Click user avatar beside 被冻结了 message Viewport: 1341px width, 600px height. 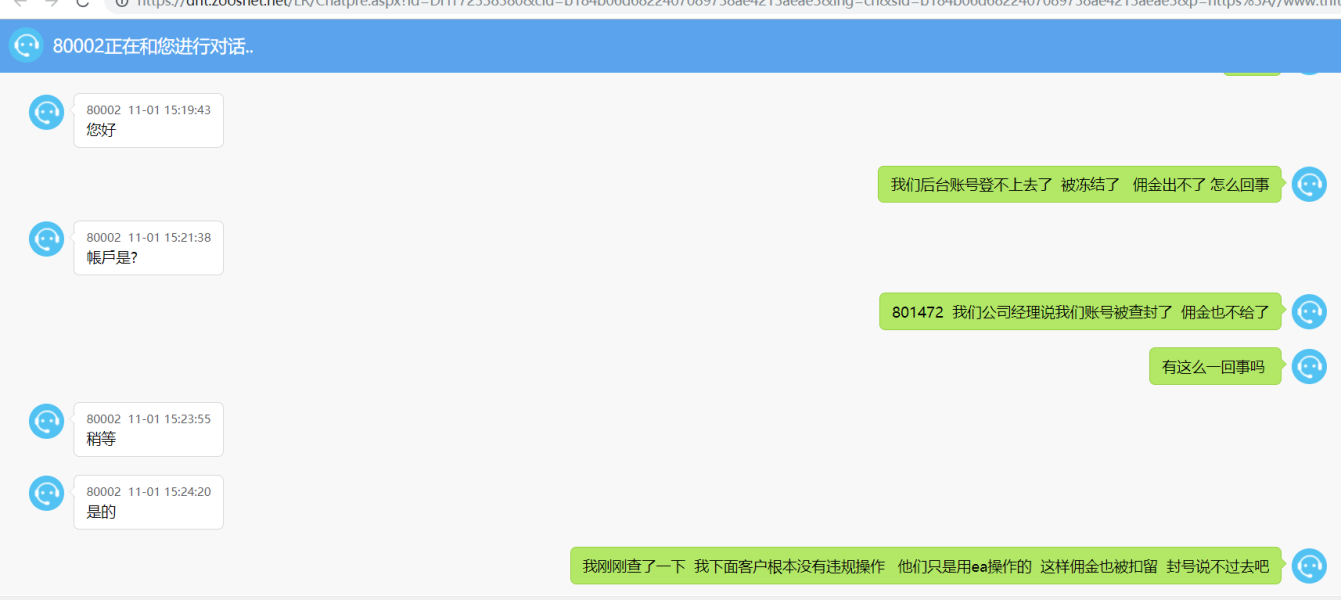click(x=1309, y=184)
